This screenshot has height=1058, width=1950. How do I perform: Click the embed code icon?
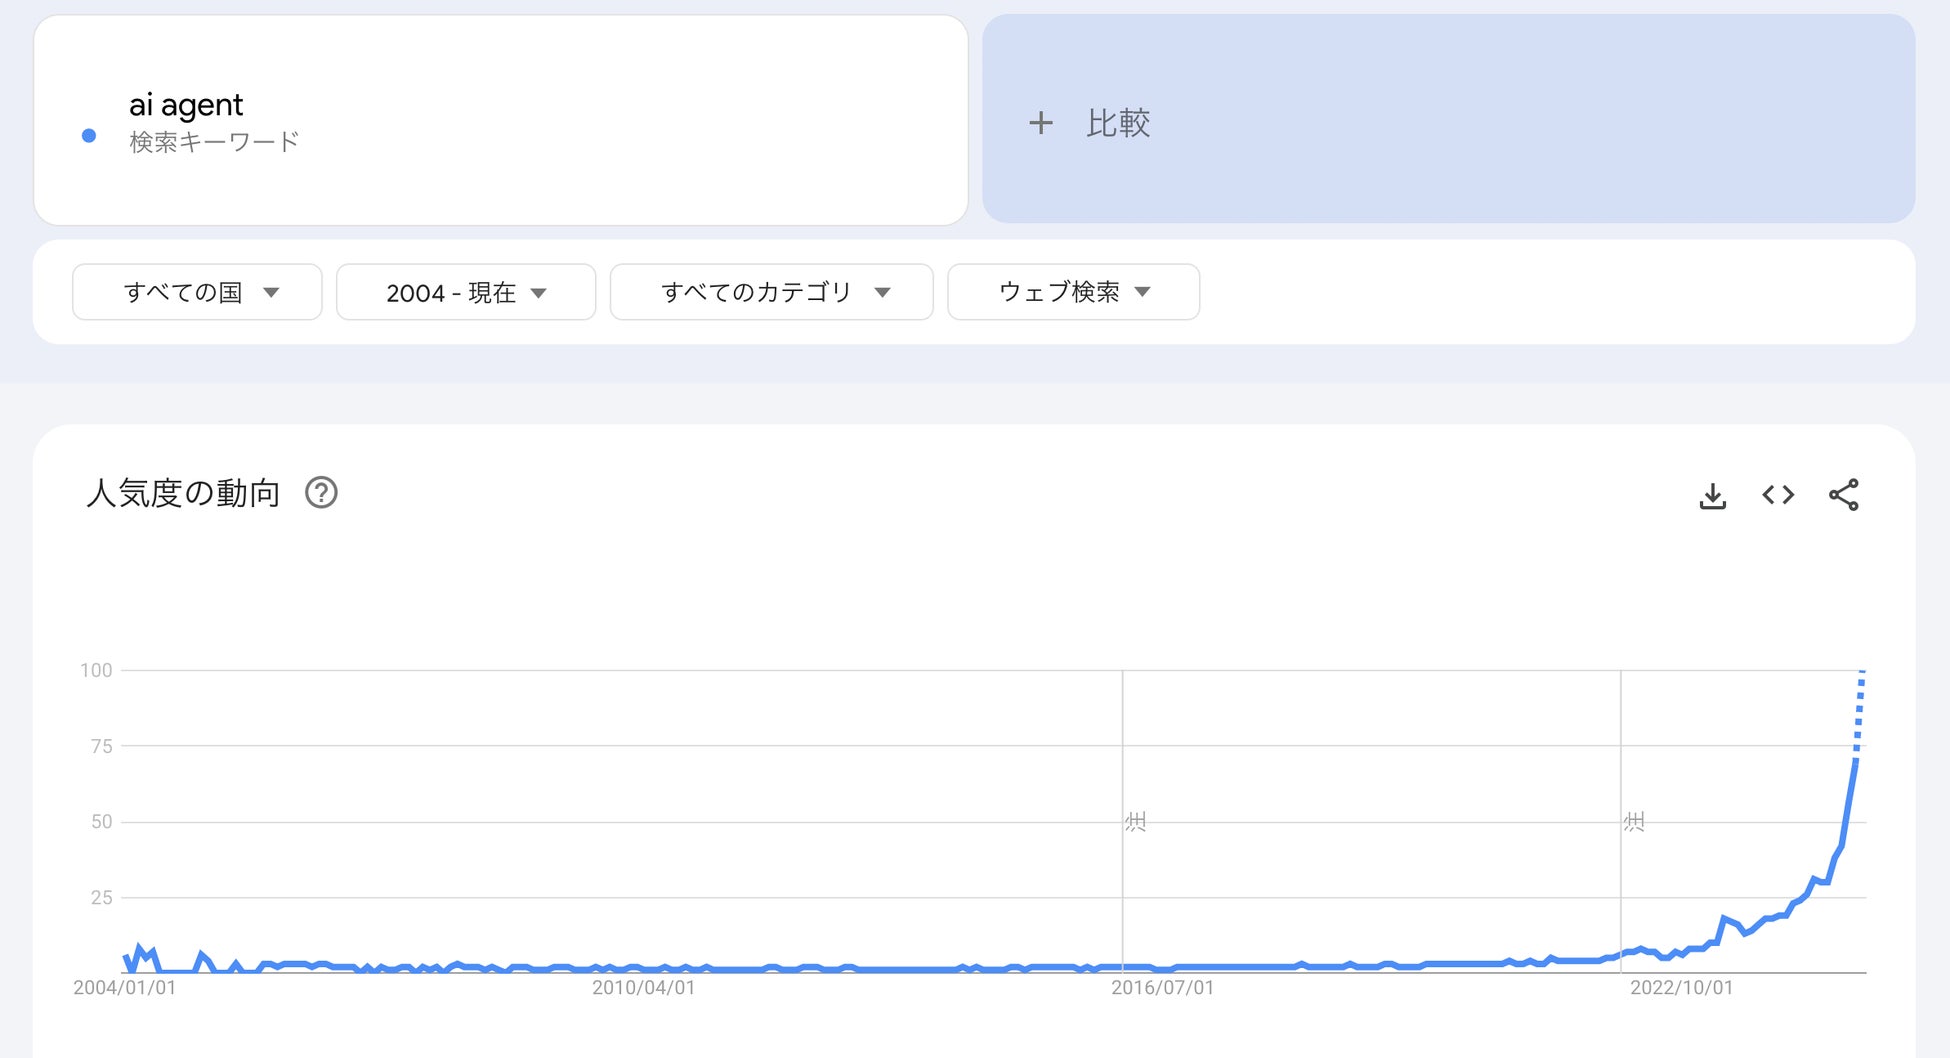pyautogui.click(x=1778, y=495)
